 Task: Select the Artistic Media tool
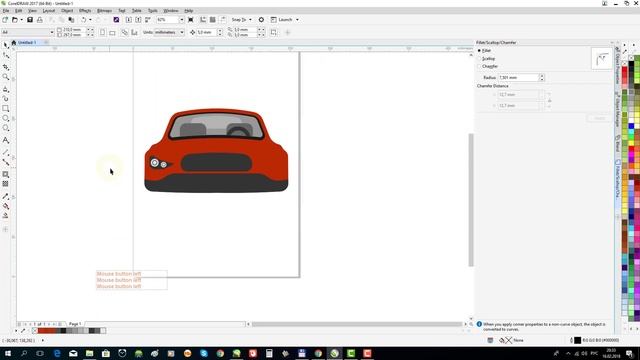(x=6, y=99)
